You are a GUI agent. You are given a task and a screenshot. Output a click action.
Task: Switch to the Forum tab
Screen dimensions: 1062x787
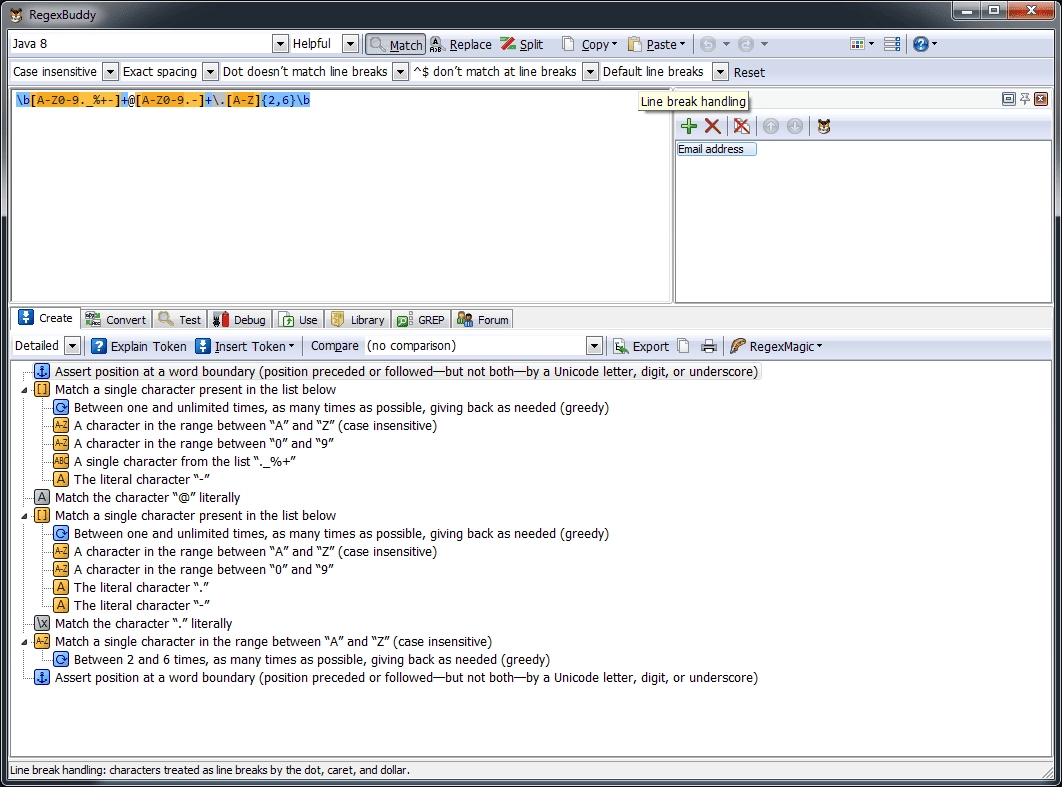tap(483, 320)
